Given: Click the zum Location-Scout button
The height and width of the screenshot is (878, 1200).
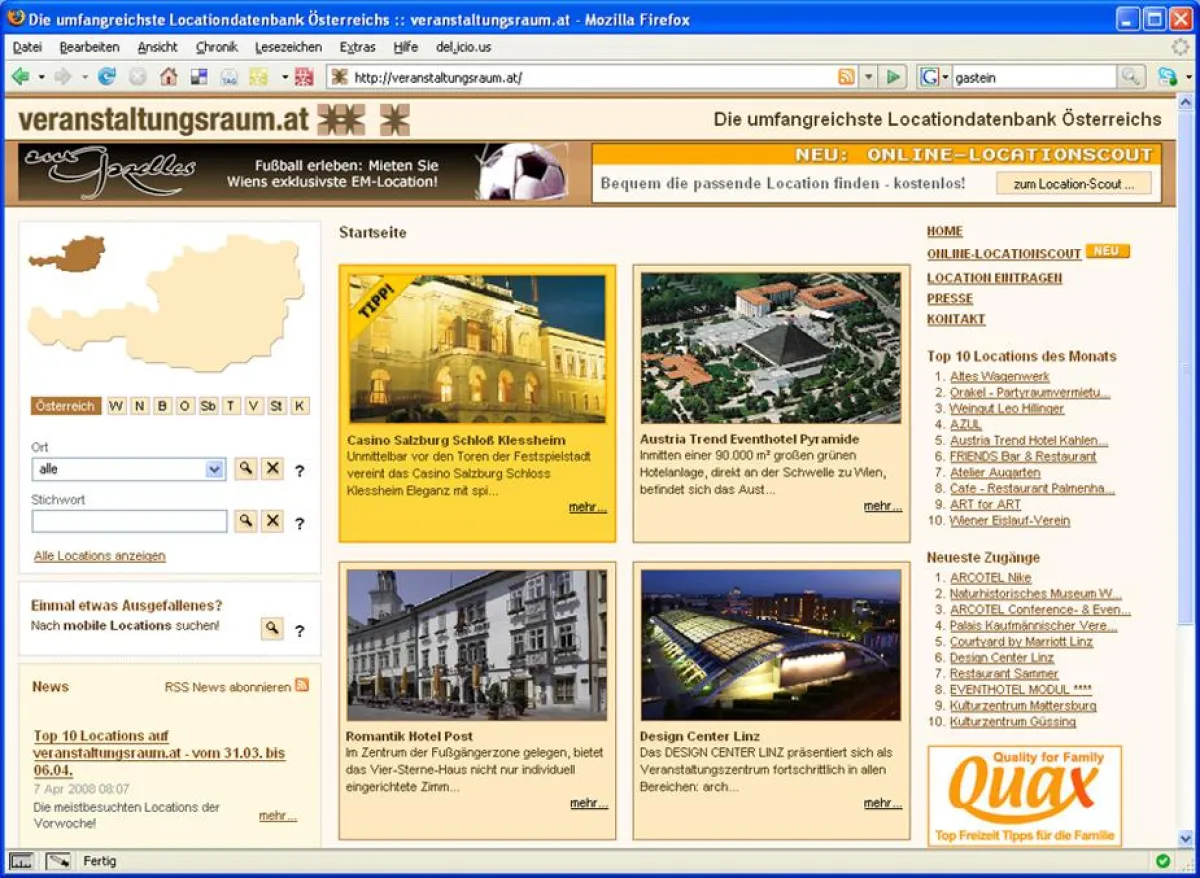Looking at the screenshot, I should point(1073,184).
